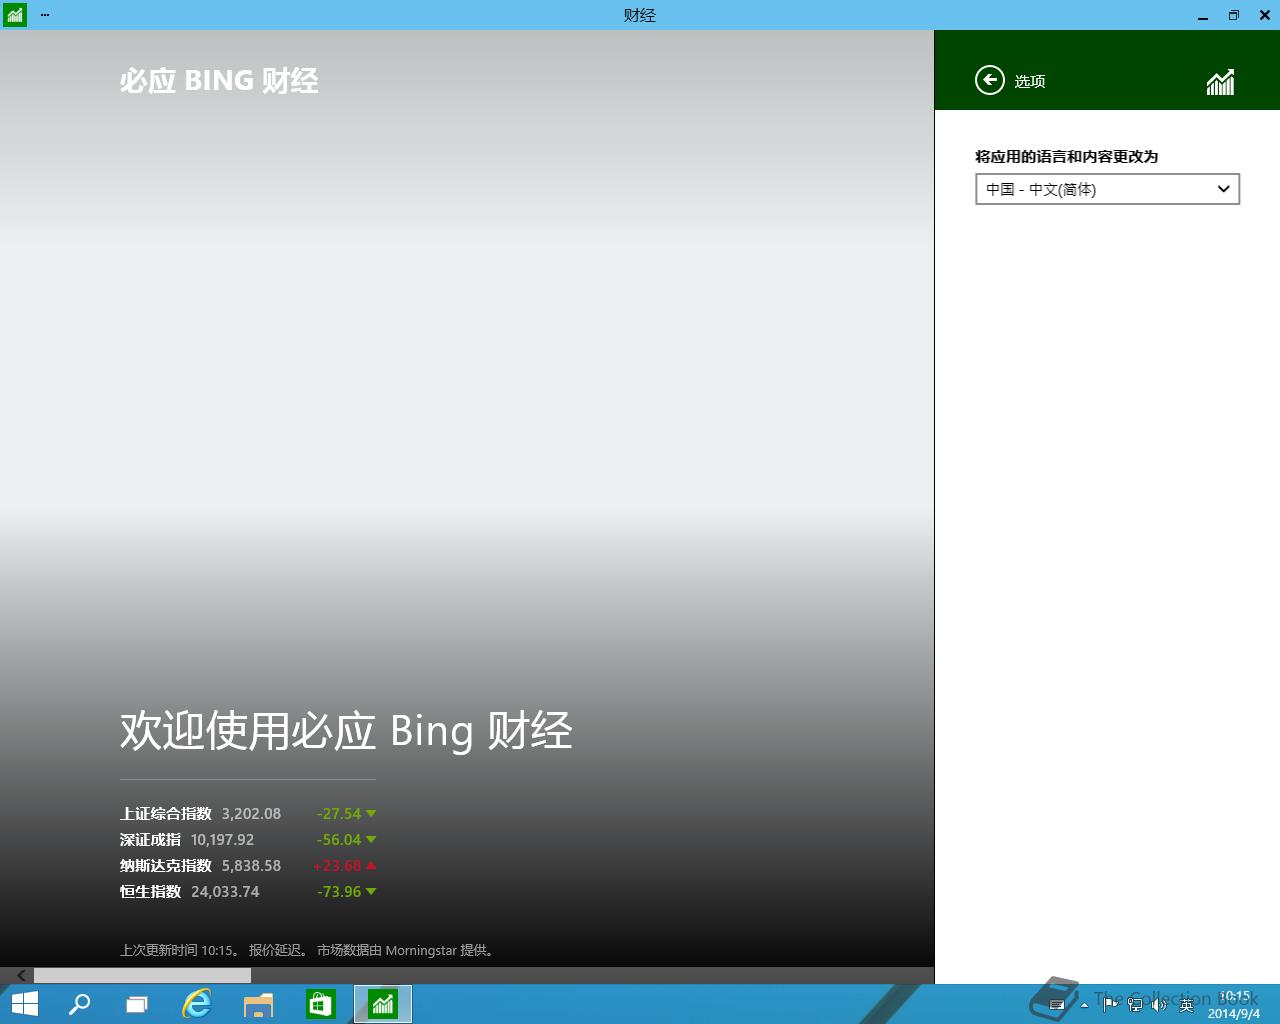The width and height of the screenshot is (1280, 1024).
Task: Open the Windows Store taskbar icon
Action: 320,1004
